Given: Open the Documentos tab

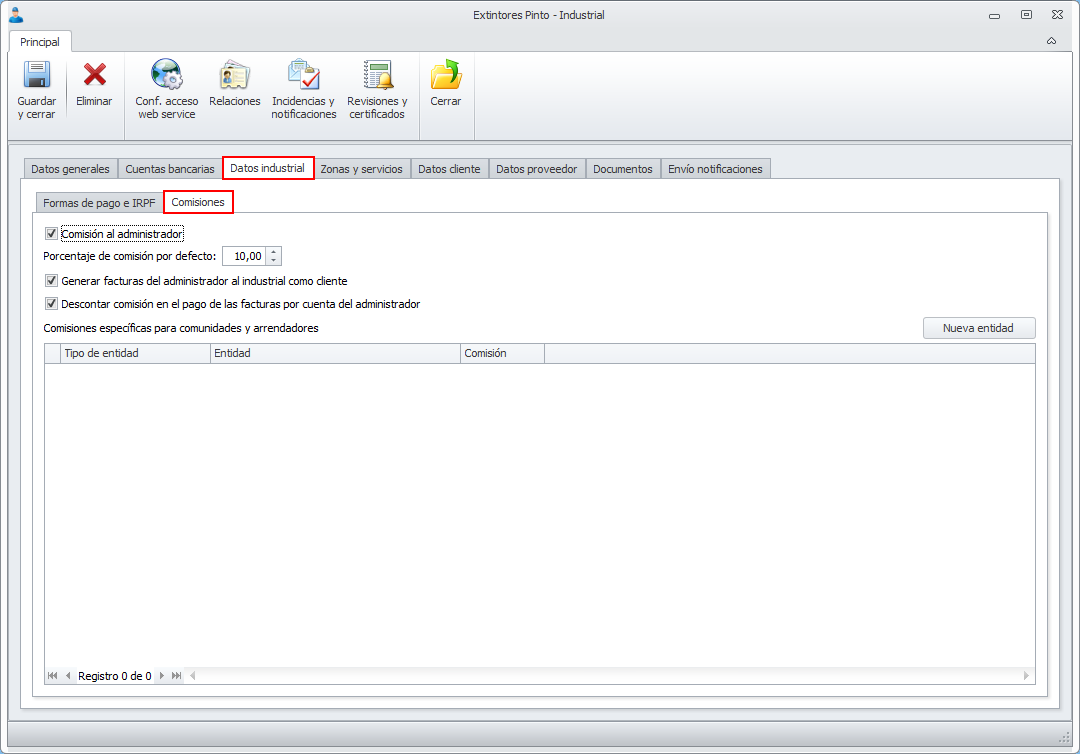Looking at the screenshot, I should pos(623,169).
